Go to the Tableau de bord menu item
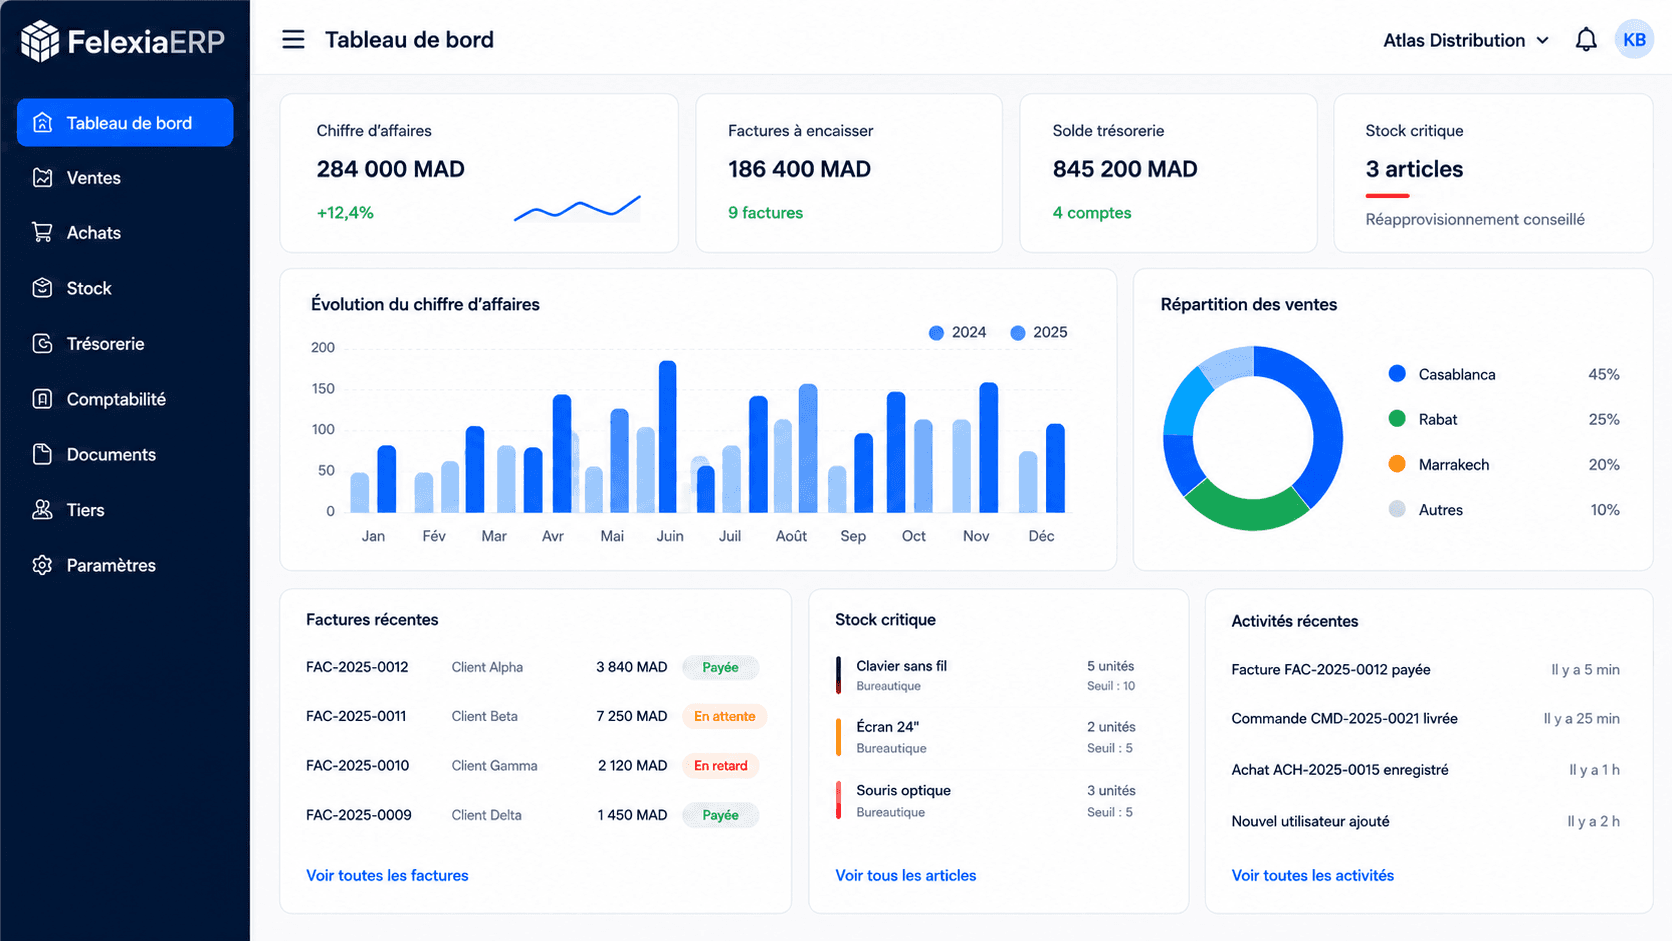Screen dimensions: 1672x941 (125, 123)
